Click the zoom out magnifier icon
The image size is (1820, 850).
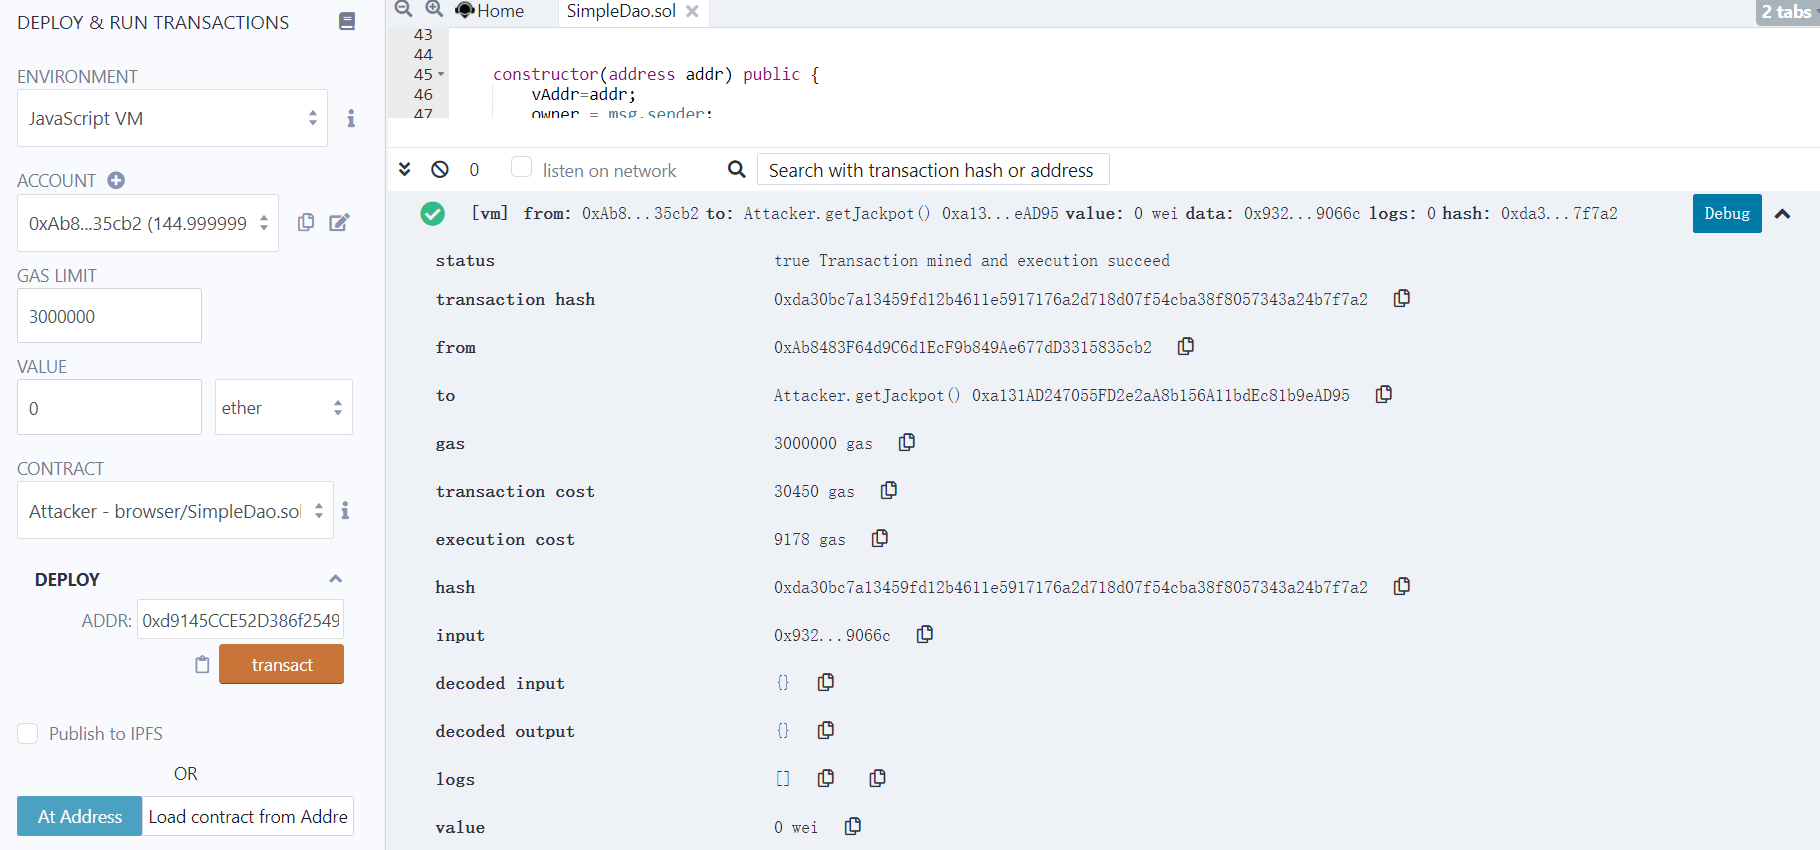click(x=403, y=9)
